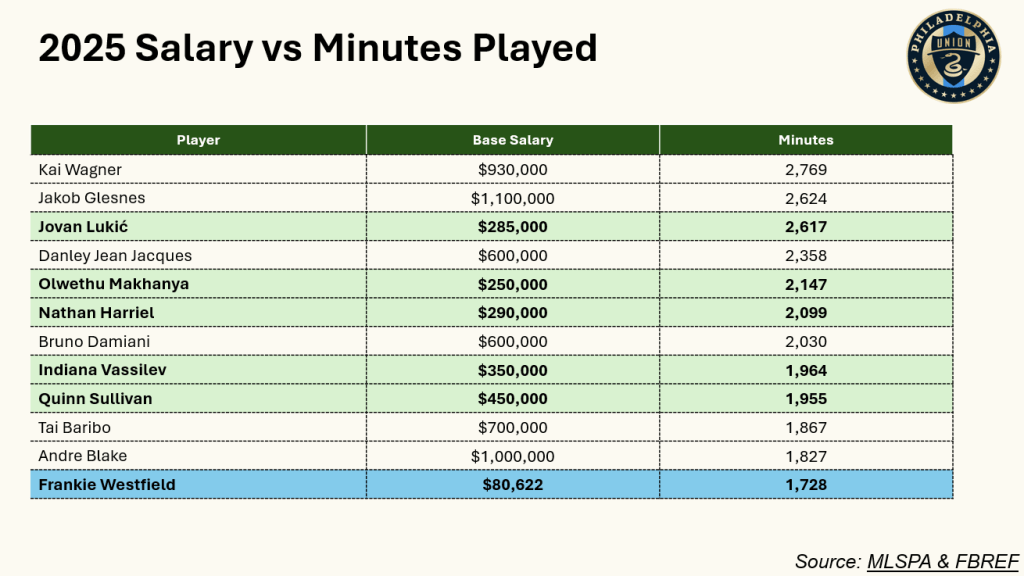Click the Base Salary column header
Viewport: 1024px width, 576px height.
point(512,140)
